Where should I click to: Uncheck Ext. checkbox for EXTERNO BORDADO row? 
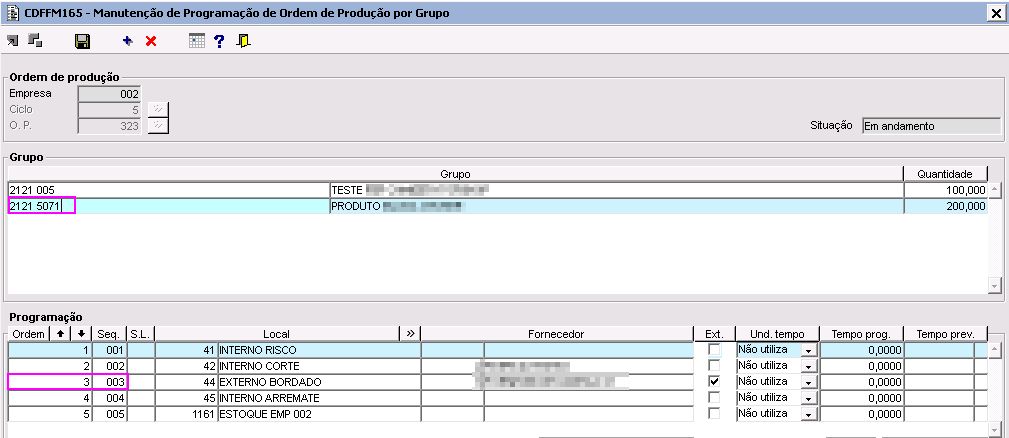point(714,381)
